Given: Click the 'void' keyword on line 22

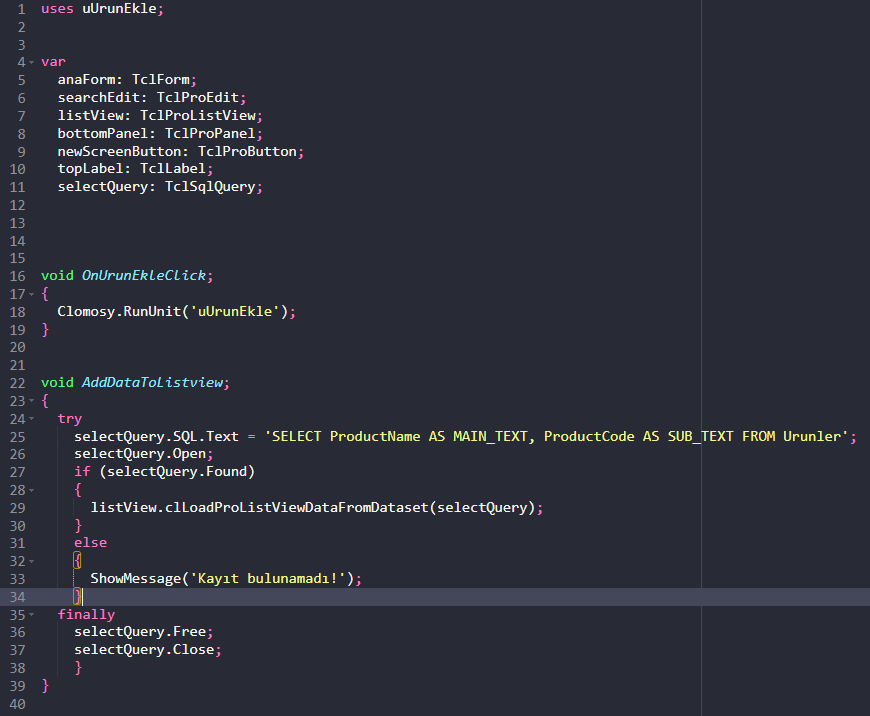Looking at the screenshot, I should (x=57, y=382).
